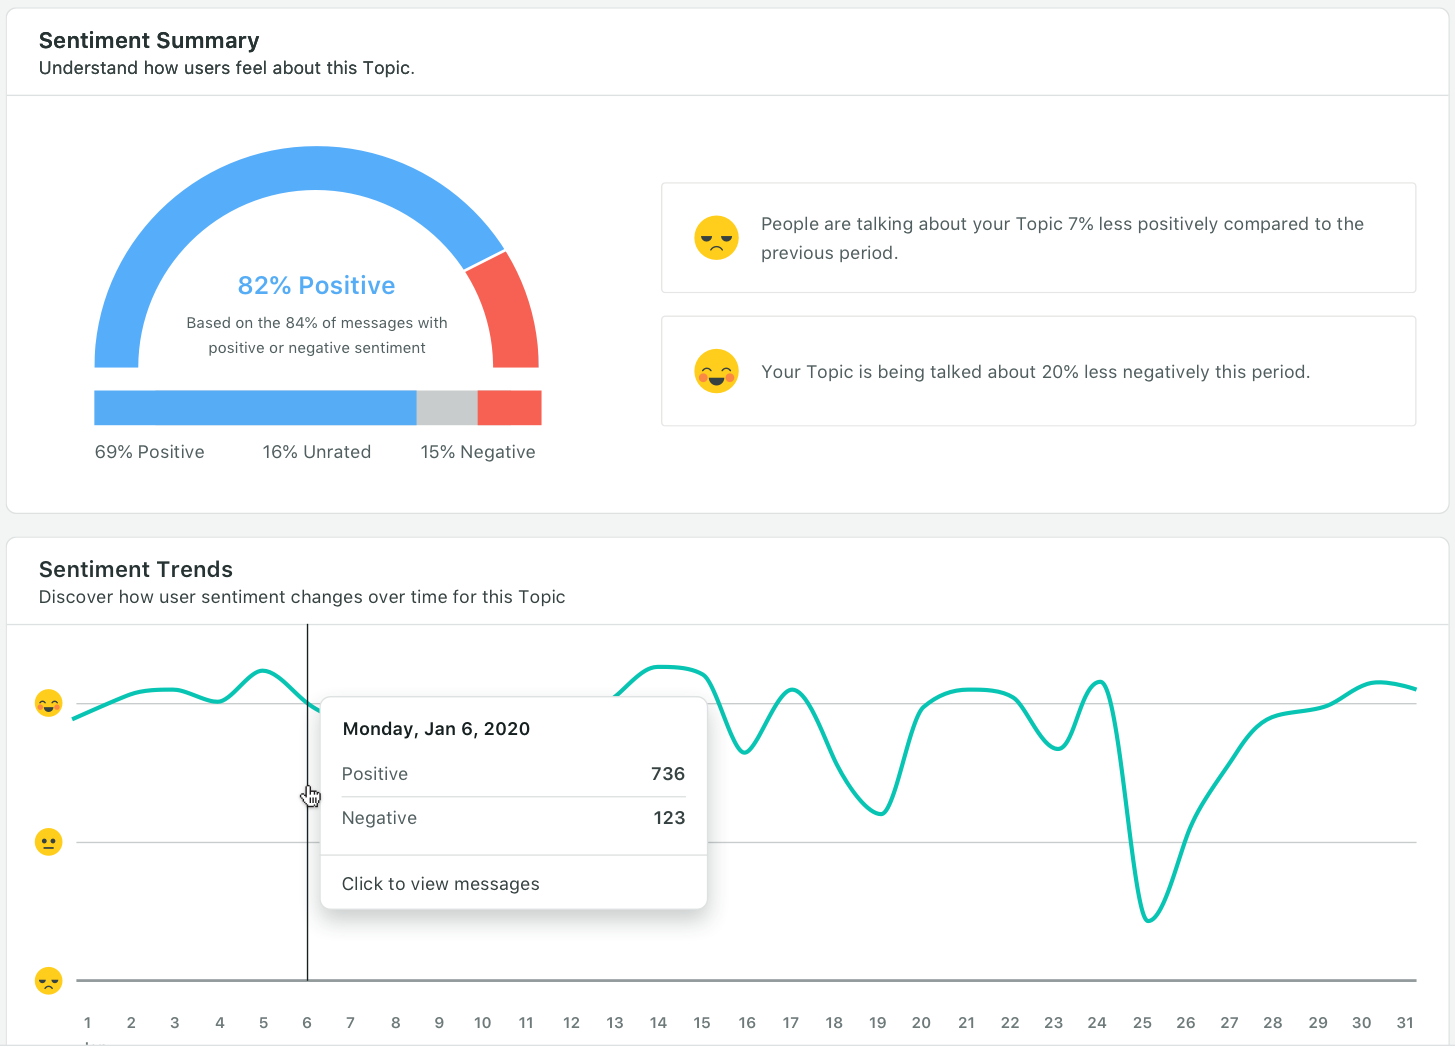Click the '16% Unrated' label
The height and width of the screenshot is (1046, 1455).
[317, 452]
